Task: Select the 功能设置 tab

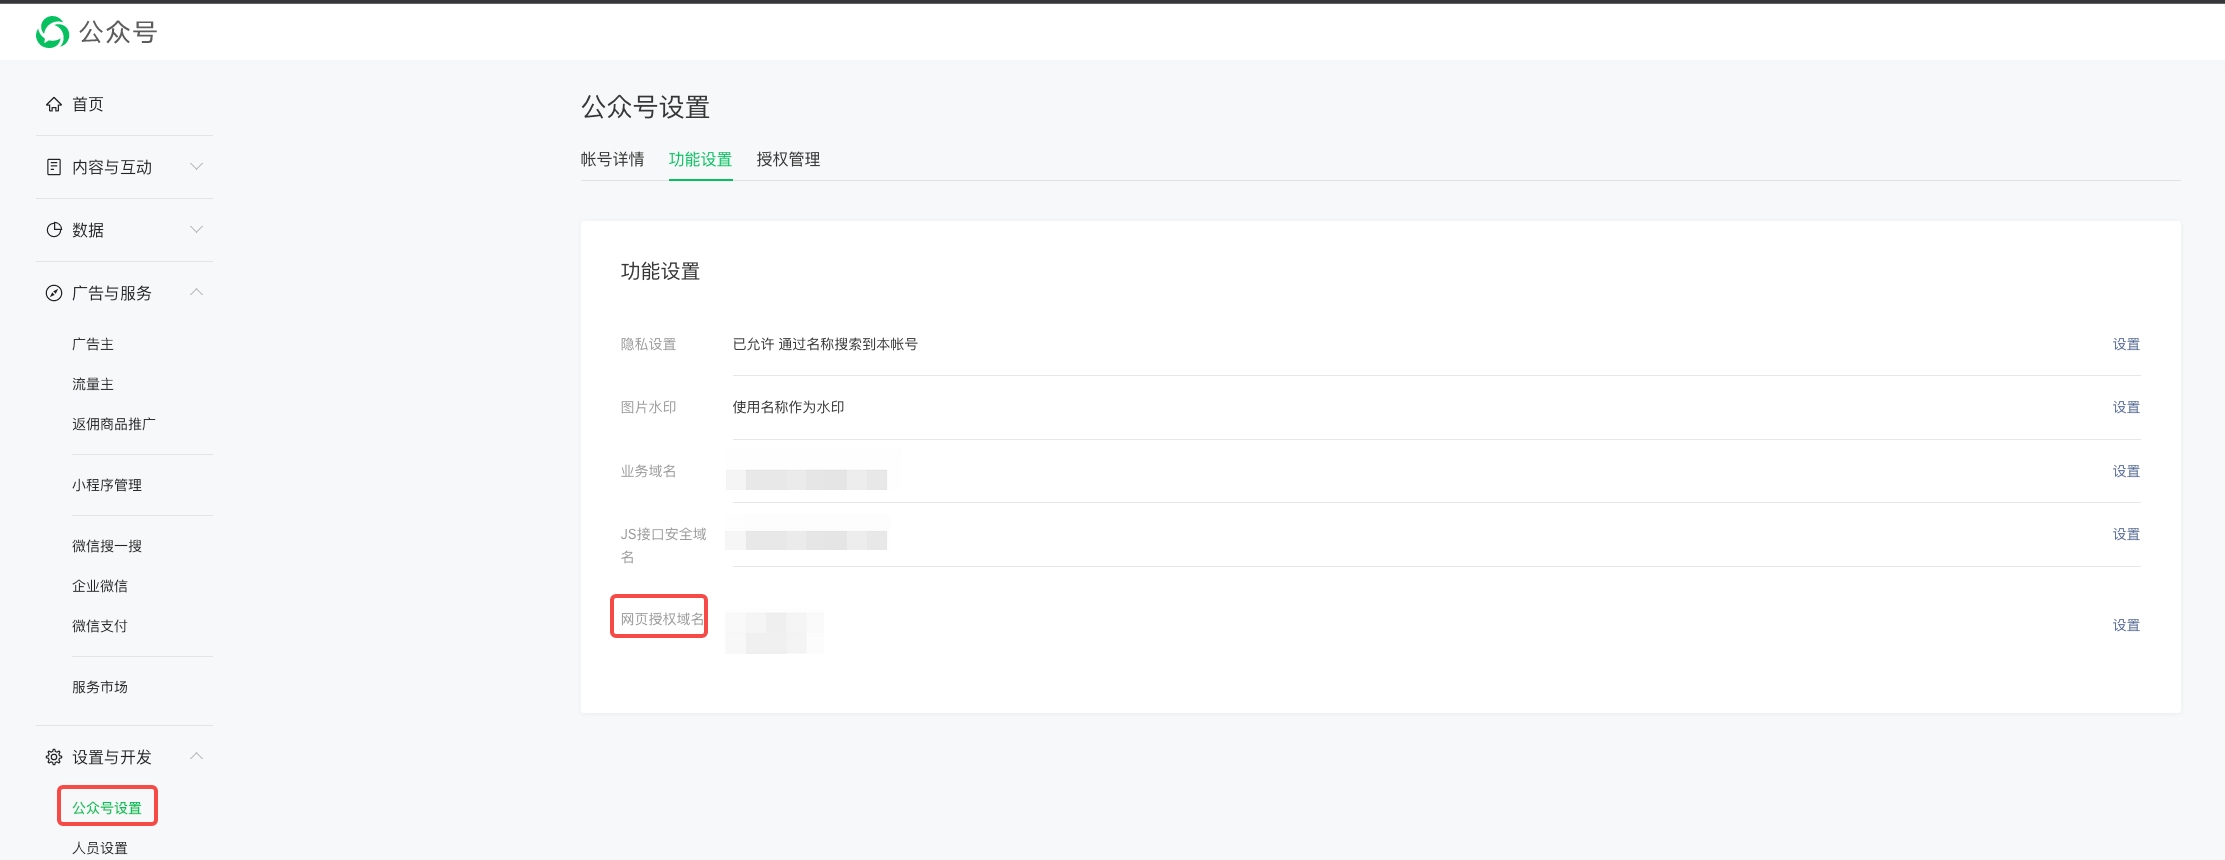Action: pos(700,159)
